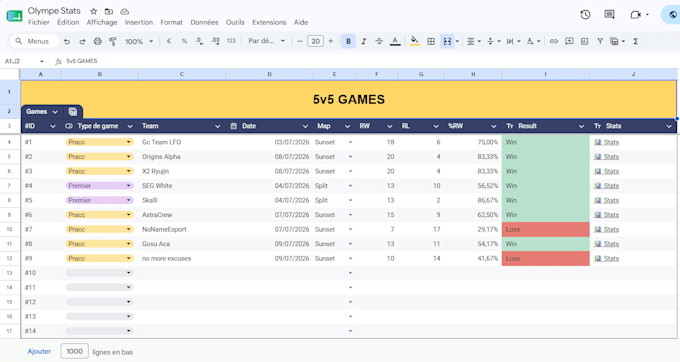Screen dimensions: 680x362
Task: Expand the Games table name dropdown
Action: pyautogui.click(x=55, y=112)
